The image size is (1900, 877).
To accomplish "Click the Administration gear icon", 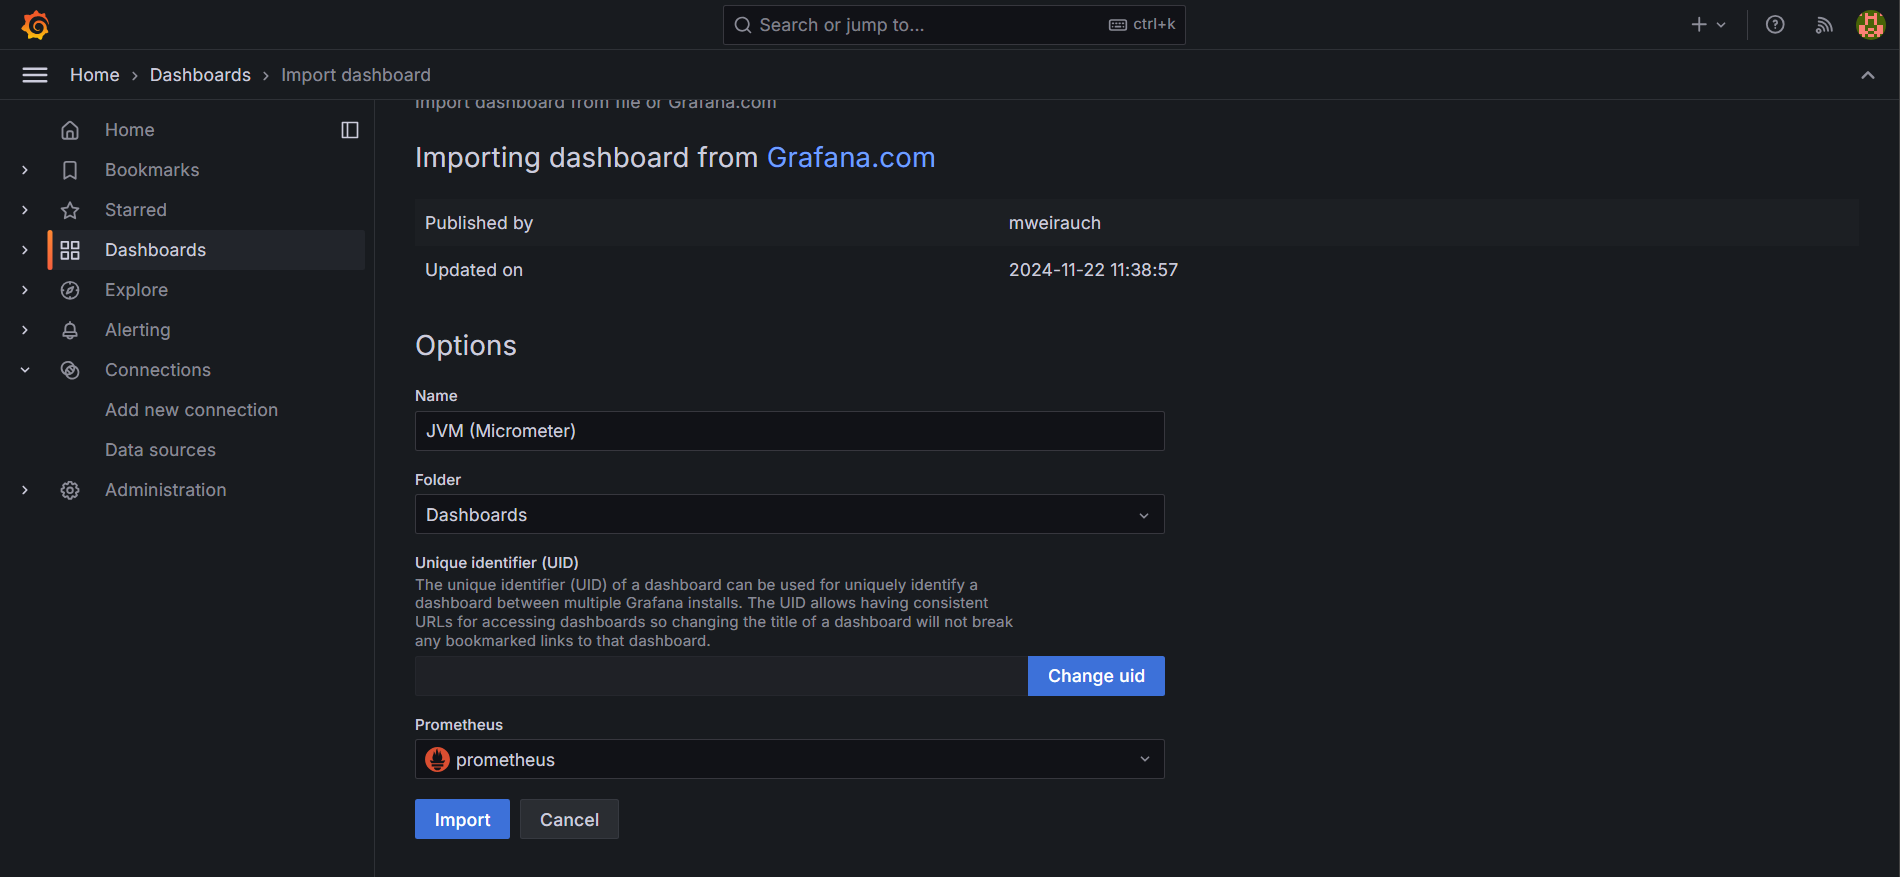I will point(70,490).
